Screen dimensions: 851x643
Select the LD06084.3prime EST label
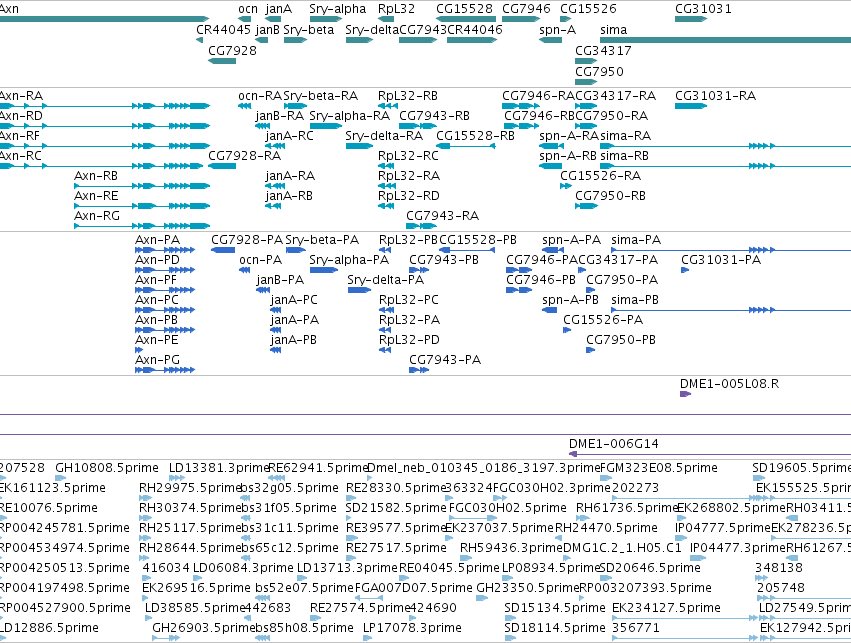pos(243,568)
